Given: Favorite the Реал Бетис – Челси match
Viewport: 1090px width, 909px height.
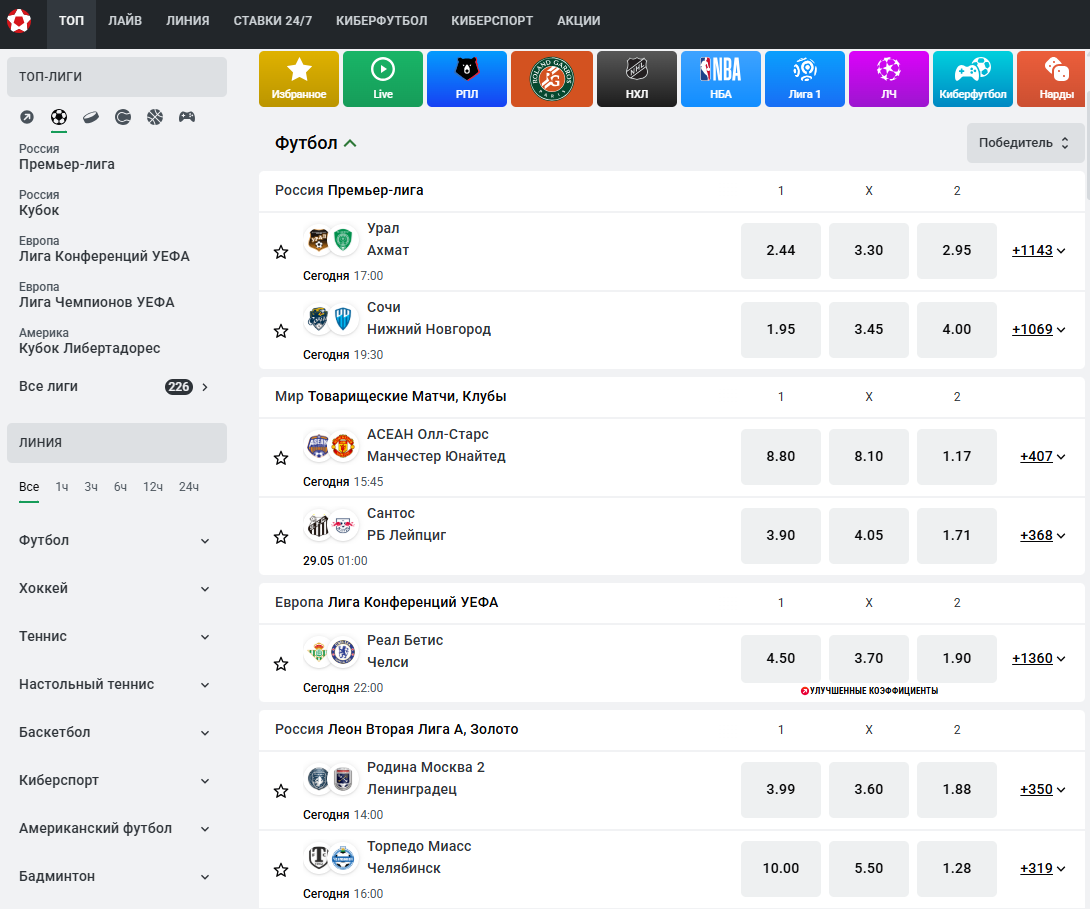Looking at the screenshot, I should coord(281,664).
